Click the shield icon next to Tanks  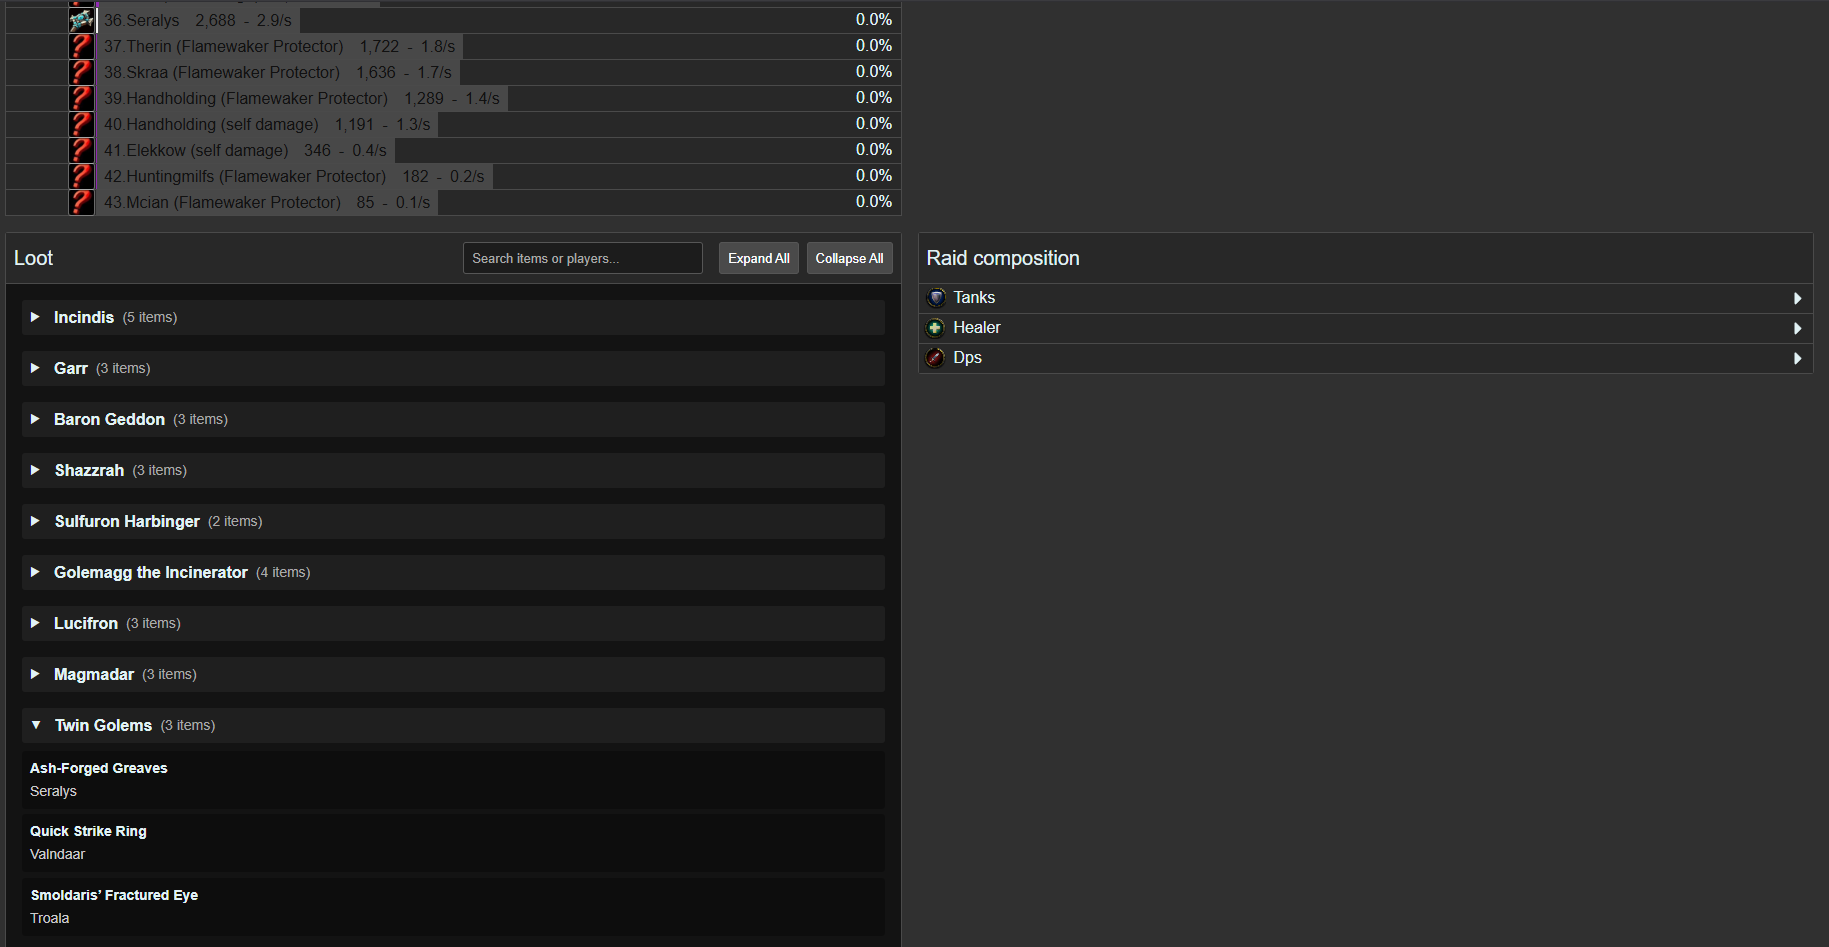click(936, 298)
